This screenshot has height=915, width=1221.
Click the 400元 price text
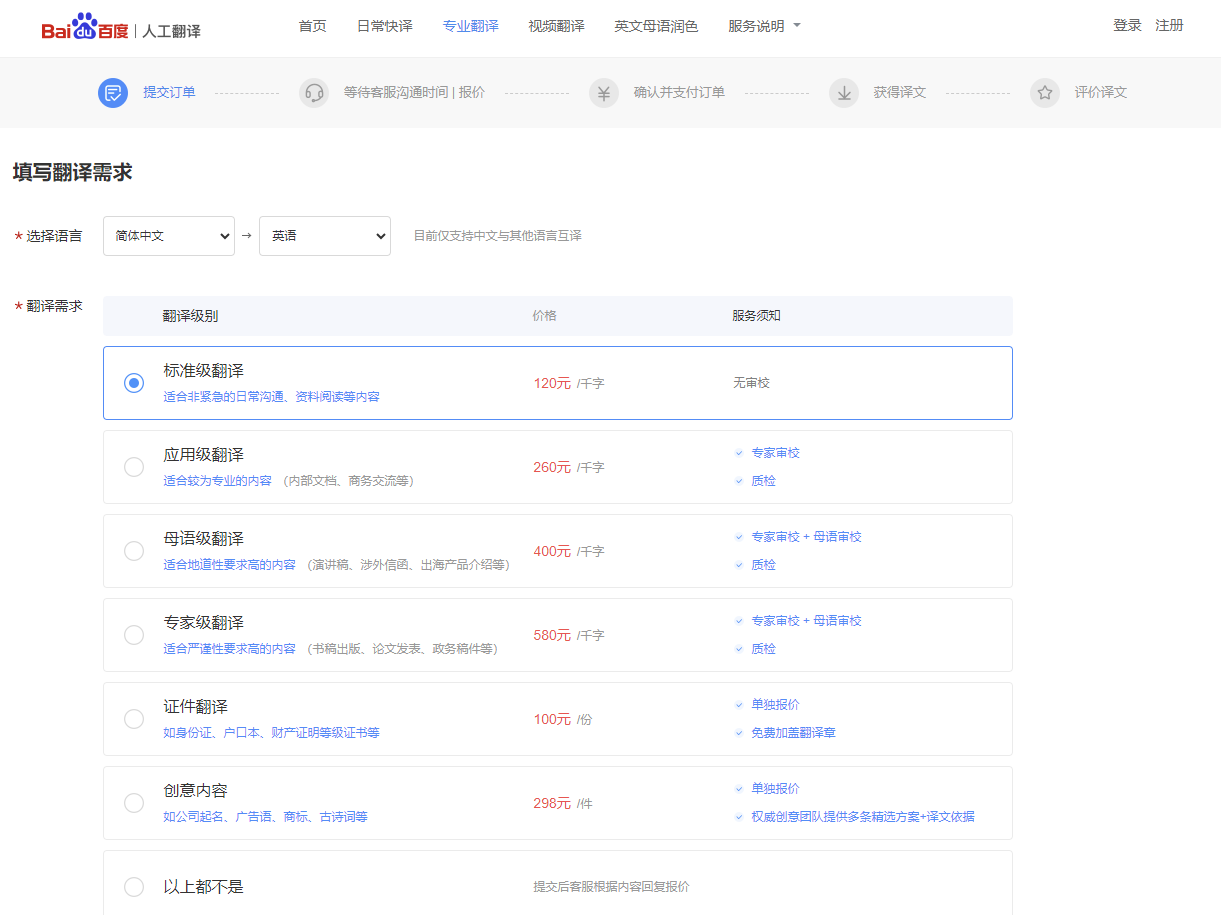pos(552,551)
